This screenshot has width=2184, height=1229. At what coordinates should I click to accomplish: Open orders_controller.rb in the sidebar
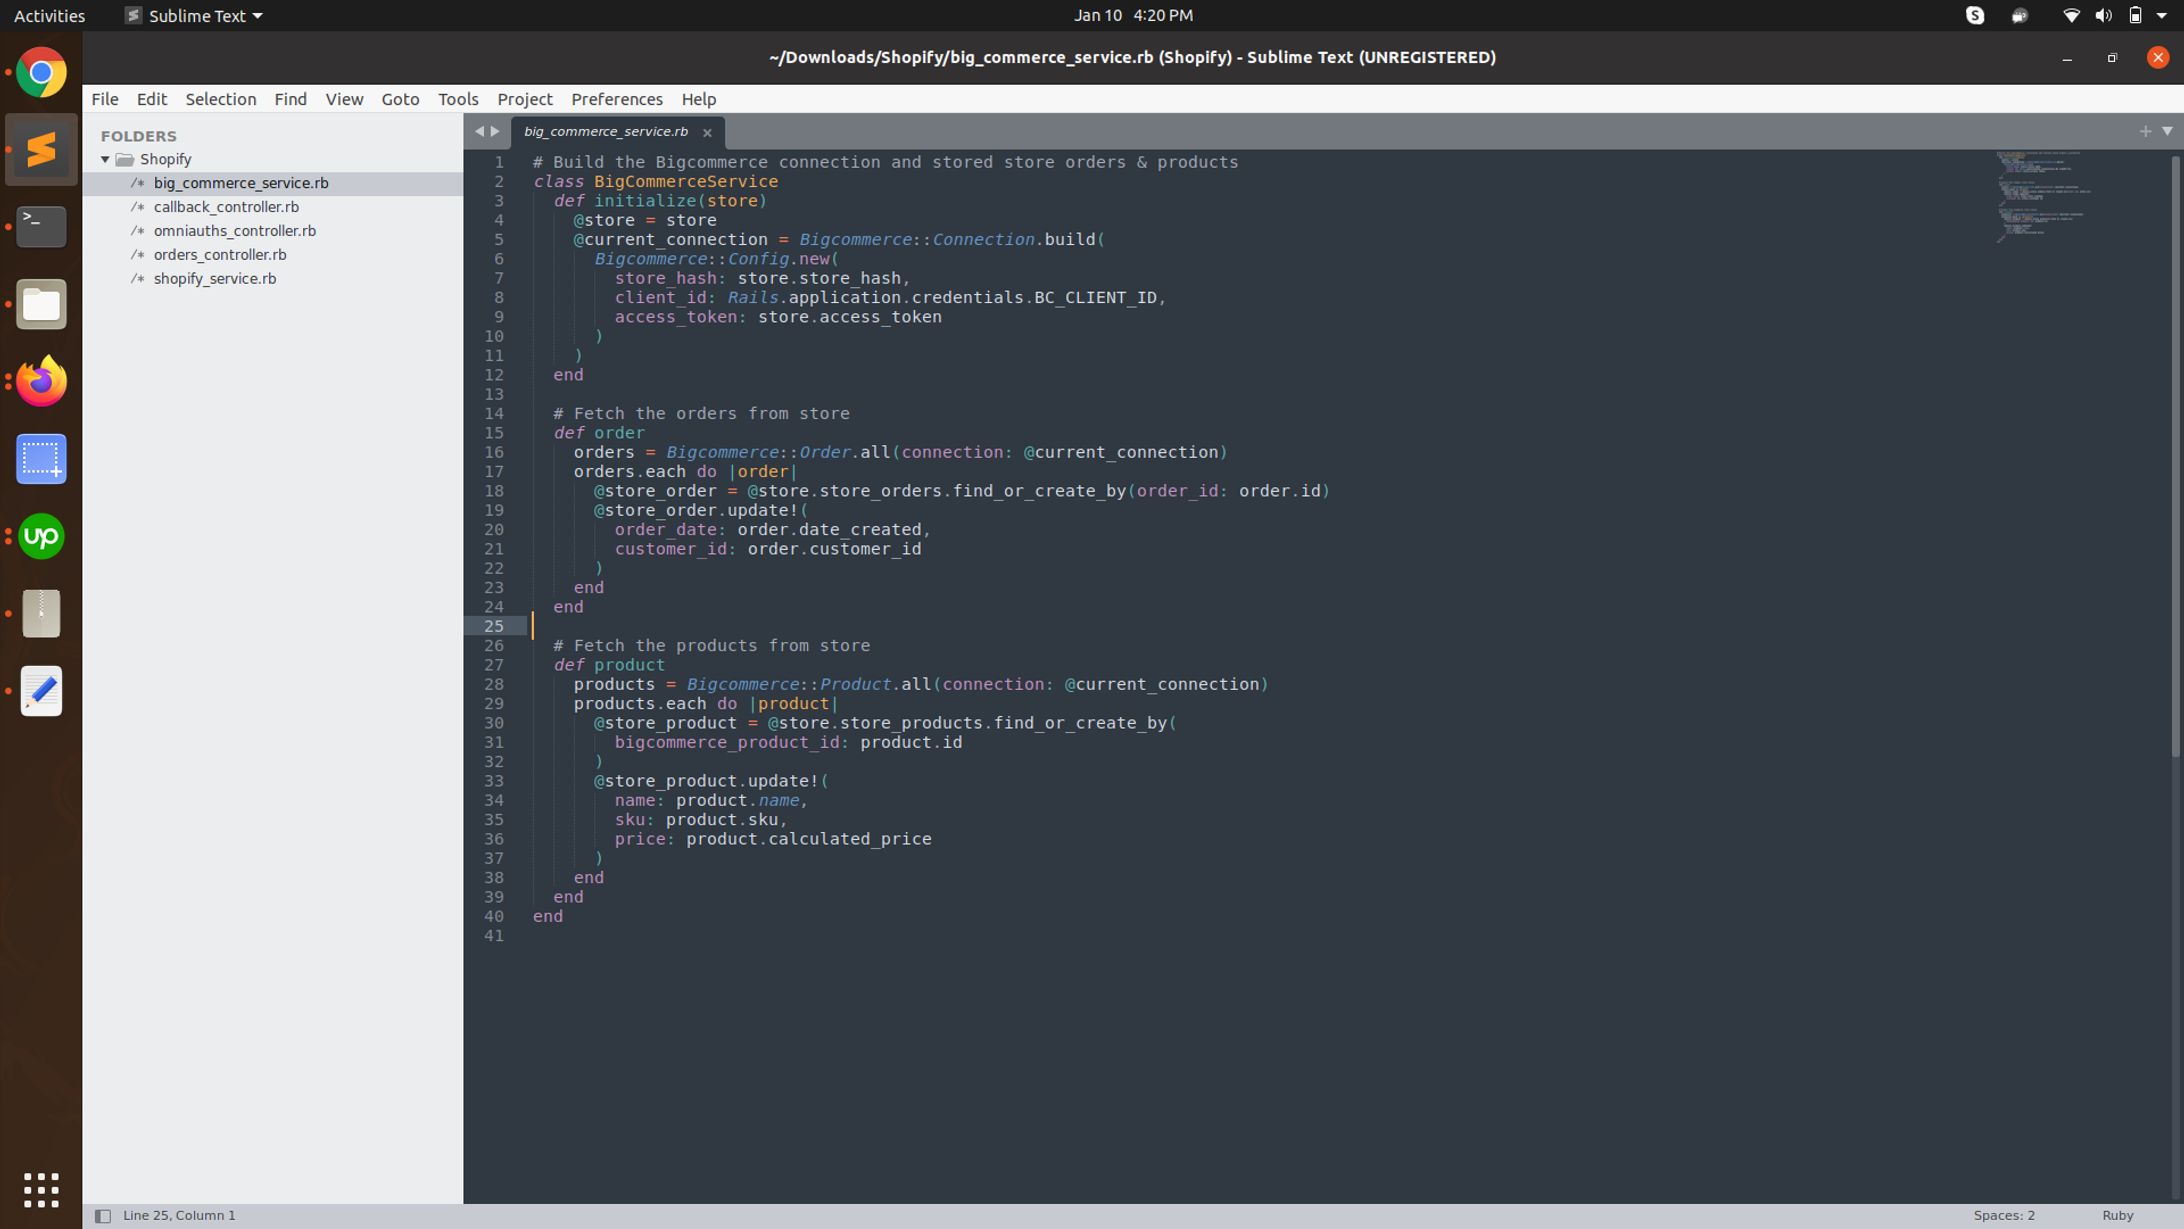220,255
